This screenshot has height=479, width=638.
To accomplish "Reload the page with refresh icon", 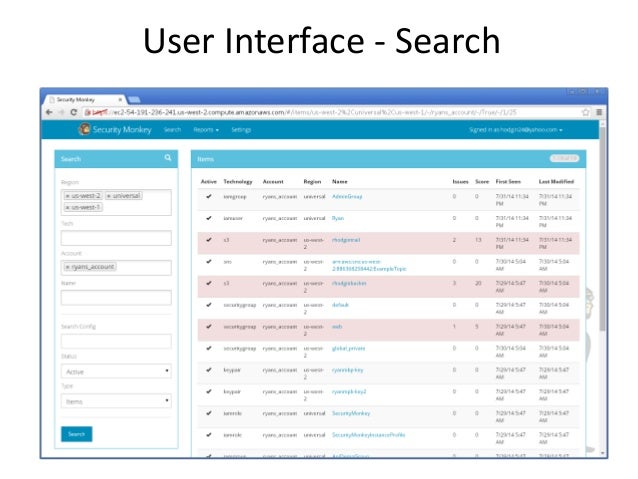I will (x=74, y=112).
